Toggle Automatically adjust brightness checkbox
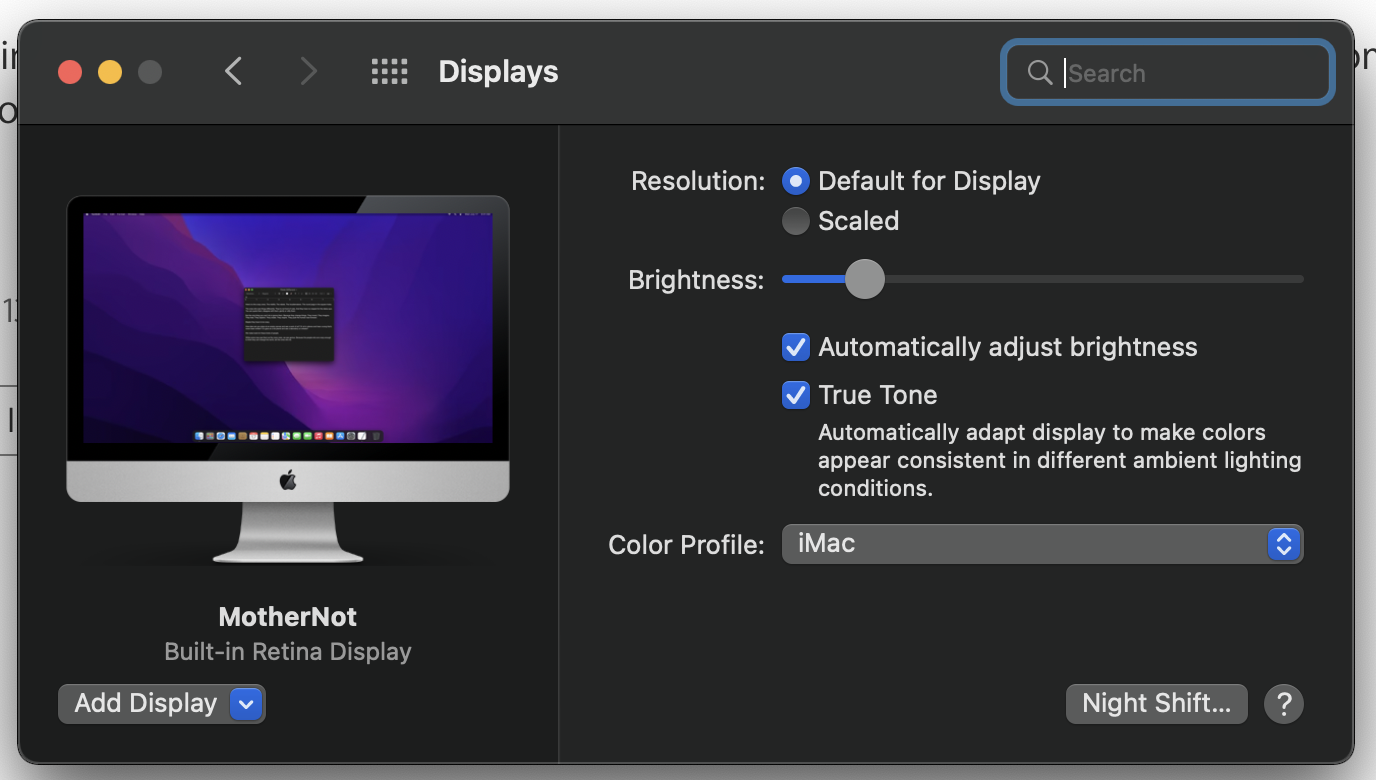The image size is (1376, 780). point(795,347)
